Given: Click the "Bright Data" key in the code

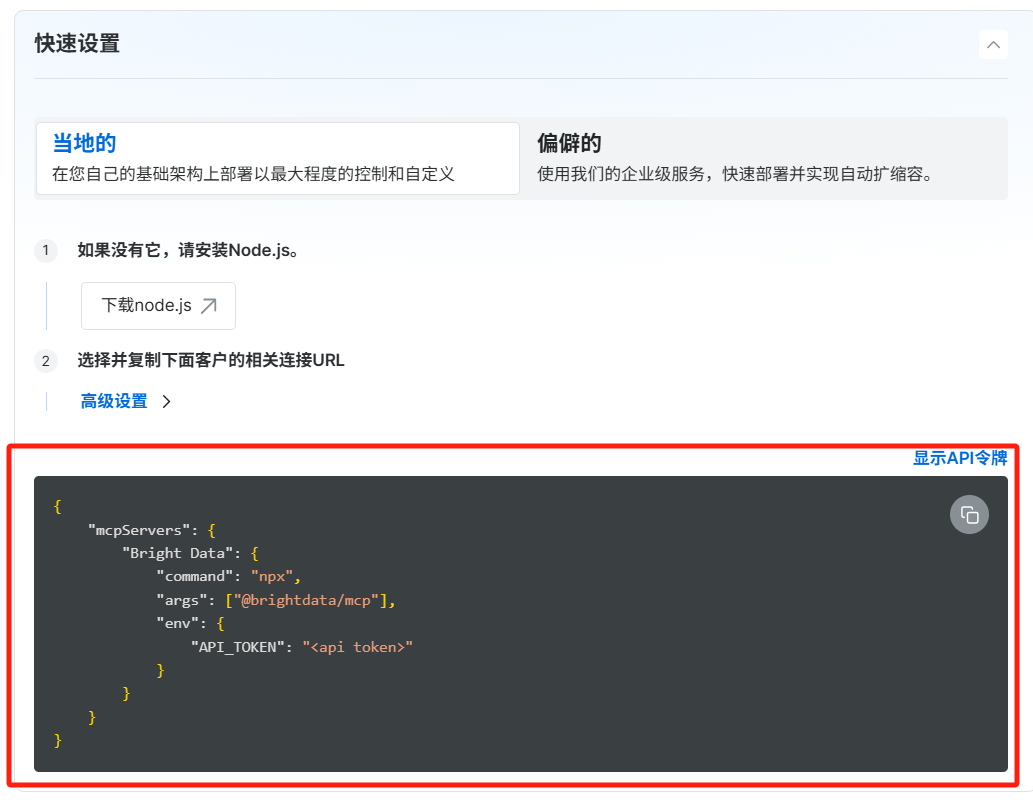Looking at the screenshot, I should click(x=178, y=554).
